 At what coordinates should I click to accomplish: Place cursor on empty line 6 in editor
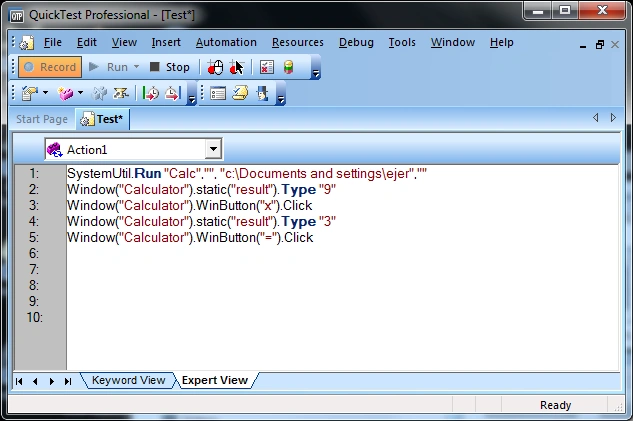click(x=342, y=253)
